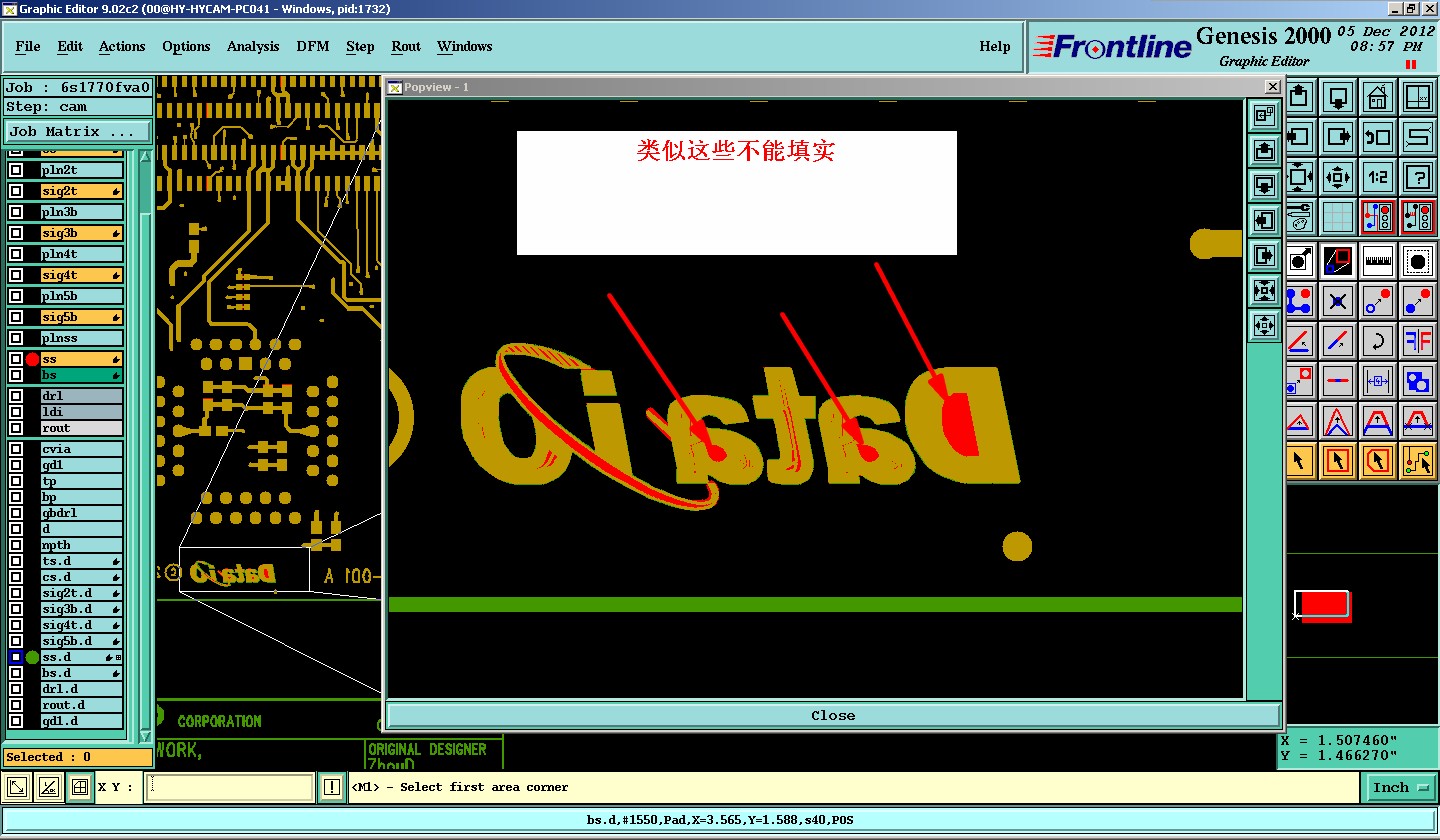Click the zoom-out arrows icon in Popview sidebar
This screenshot has height=840, width=1440.
1264,325
